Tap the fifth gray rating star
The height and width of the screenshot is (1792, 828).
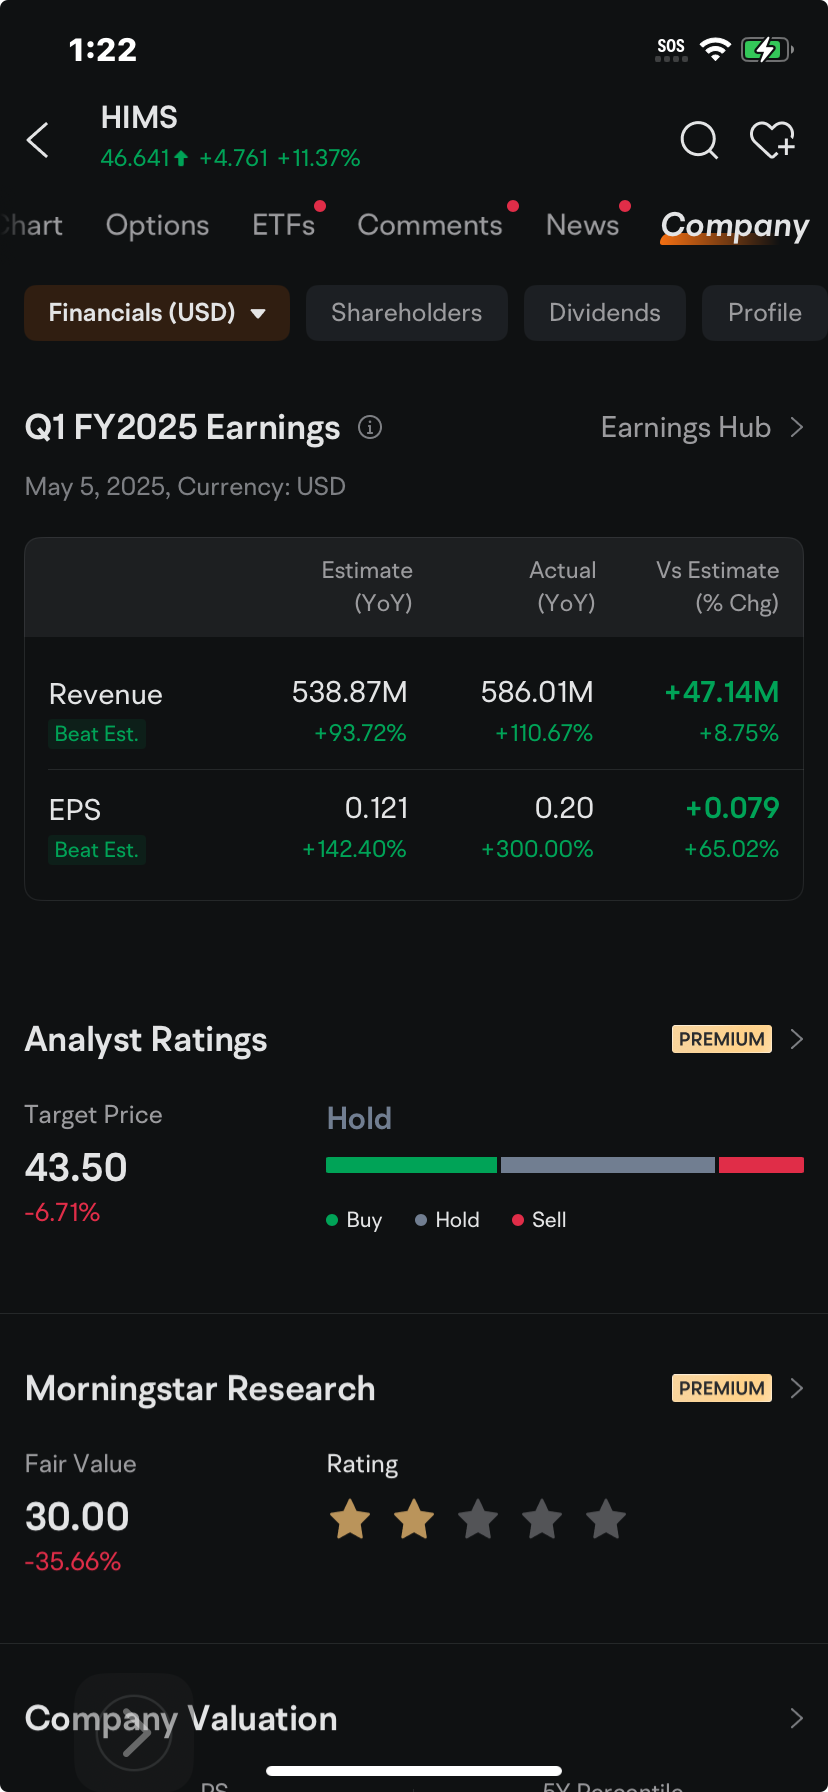click(x=606, y=1519)
